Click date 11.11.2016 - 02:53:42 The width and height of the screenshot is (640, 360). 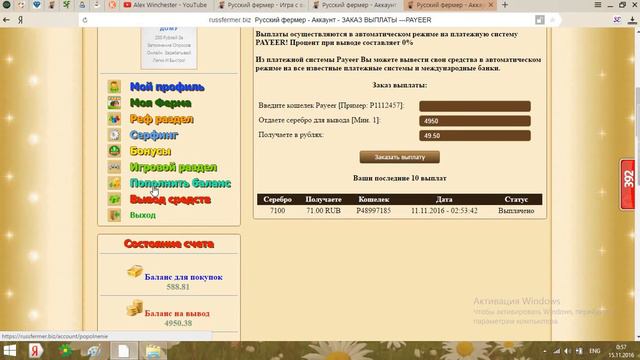click(x=444, y=211)
